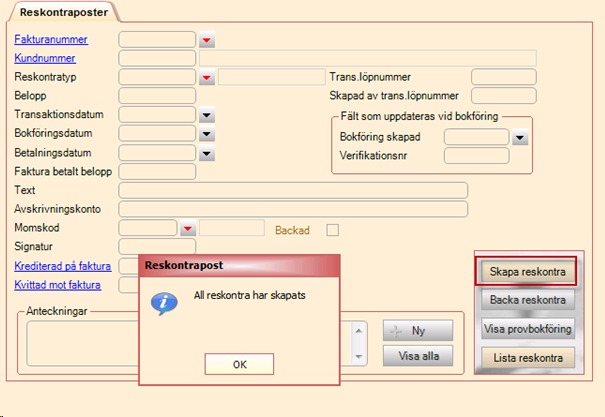Image resolution: width=605 pixels, height=417 pixels.
Task: Open the Bokföring skapad date dropdown
Action: (519, 138)
